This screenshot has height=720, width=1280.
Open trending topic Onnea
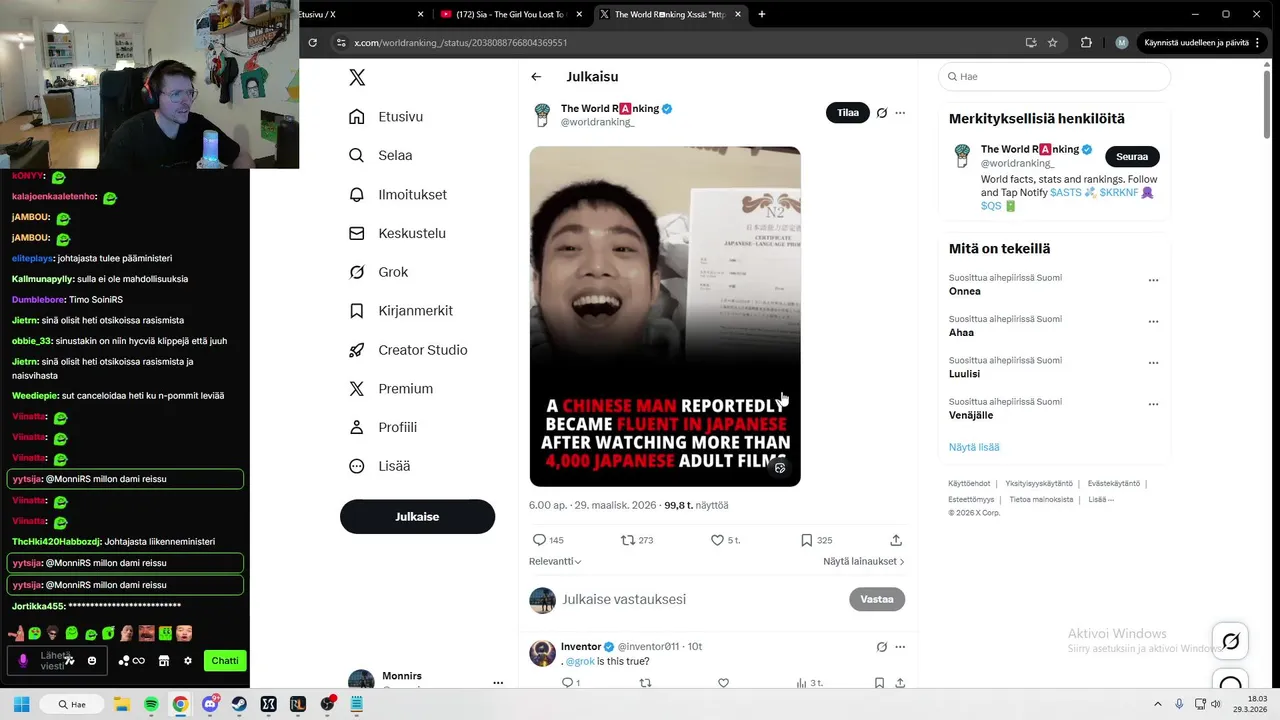pyautogui.click(x=965, y=292)
